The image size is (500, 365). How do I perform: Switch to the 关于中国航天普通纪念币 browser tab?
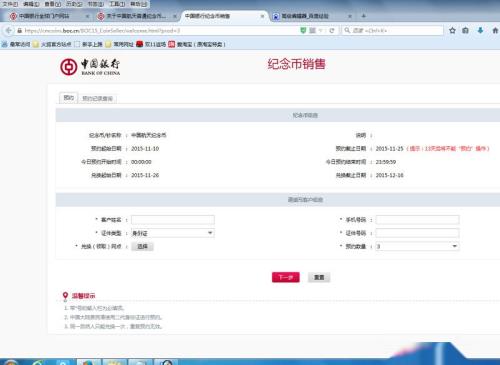136,16
